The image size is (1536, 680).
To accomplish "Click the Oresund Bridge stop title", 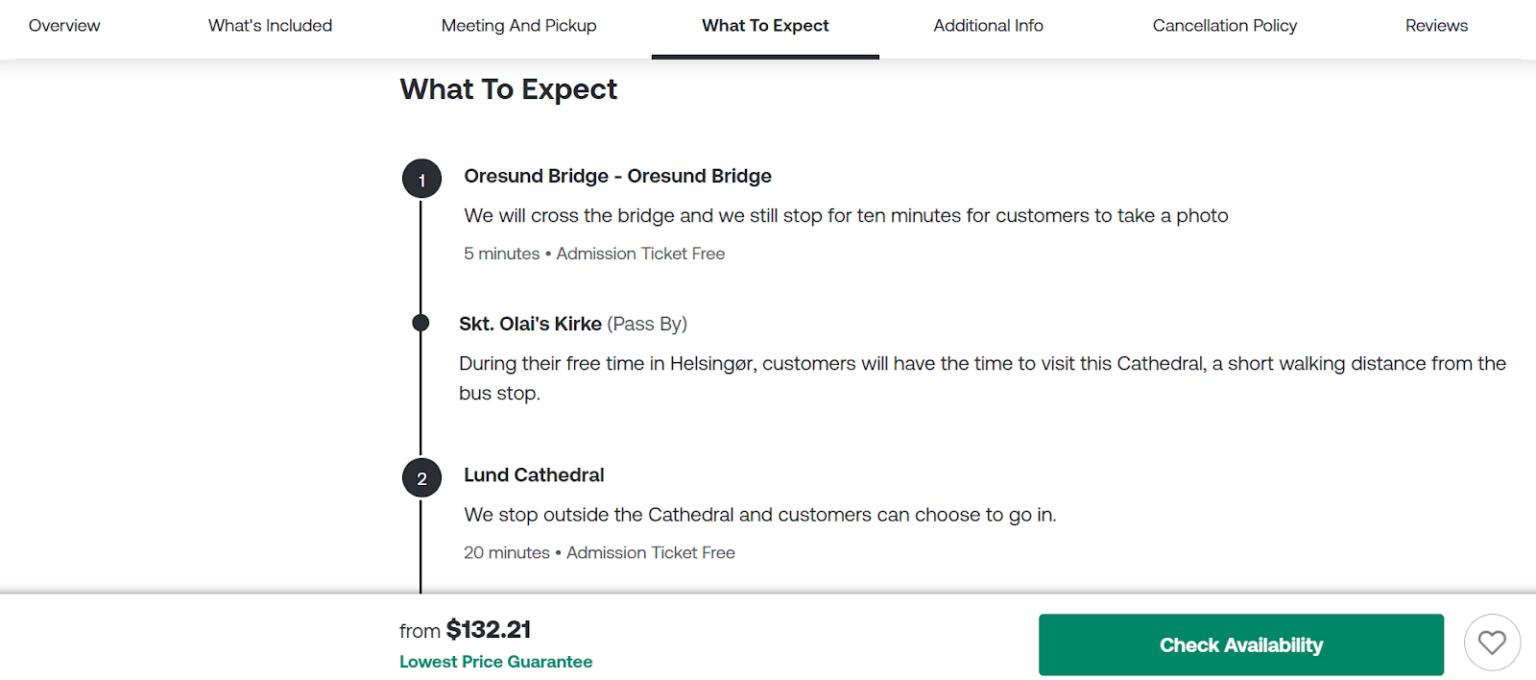I will pyautogui.click(x=617, y=176).
